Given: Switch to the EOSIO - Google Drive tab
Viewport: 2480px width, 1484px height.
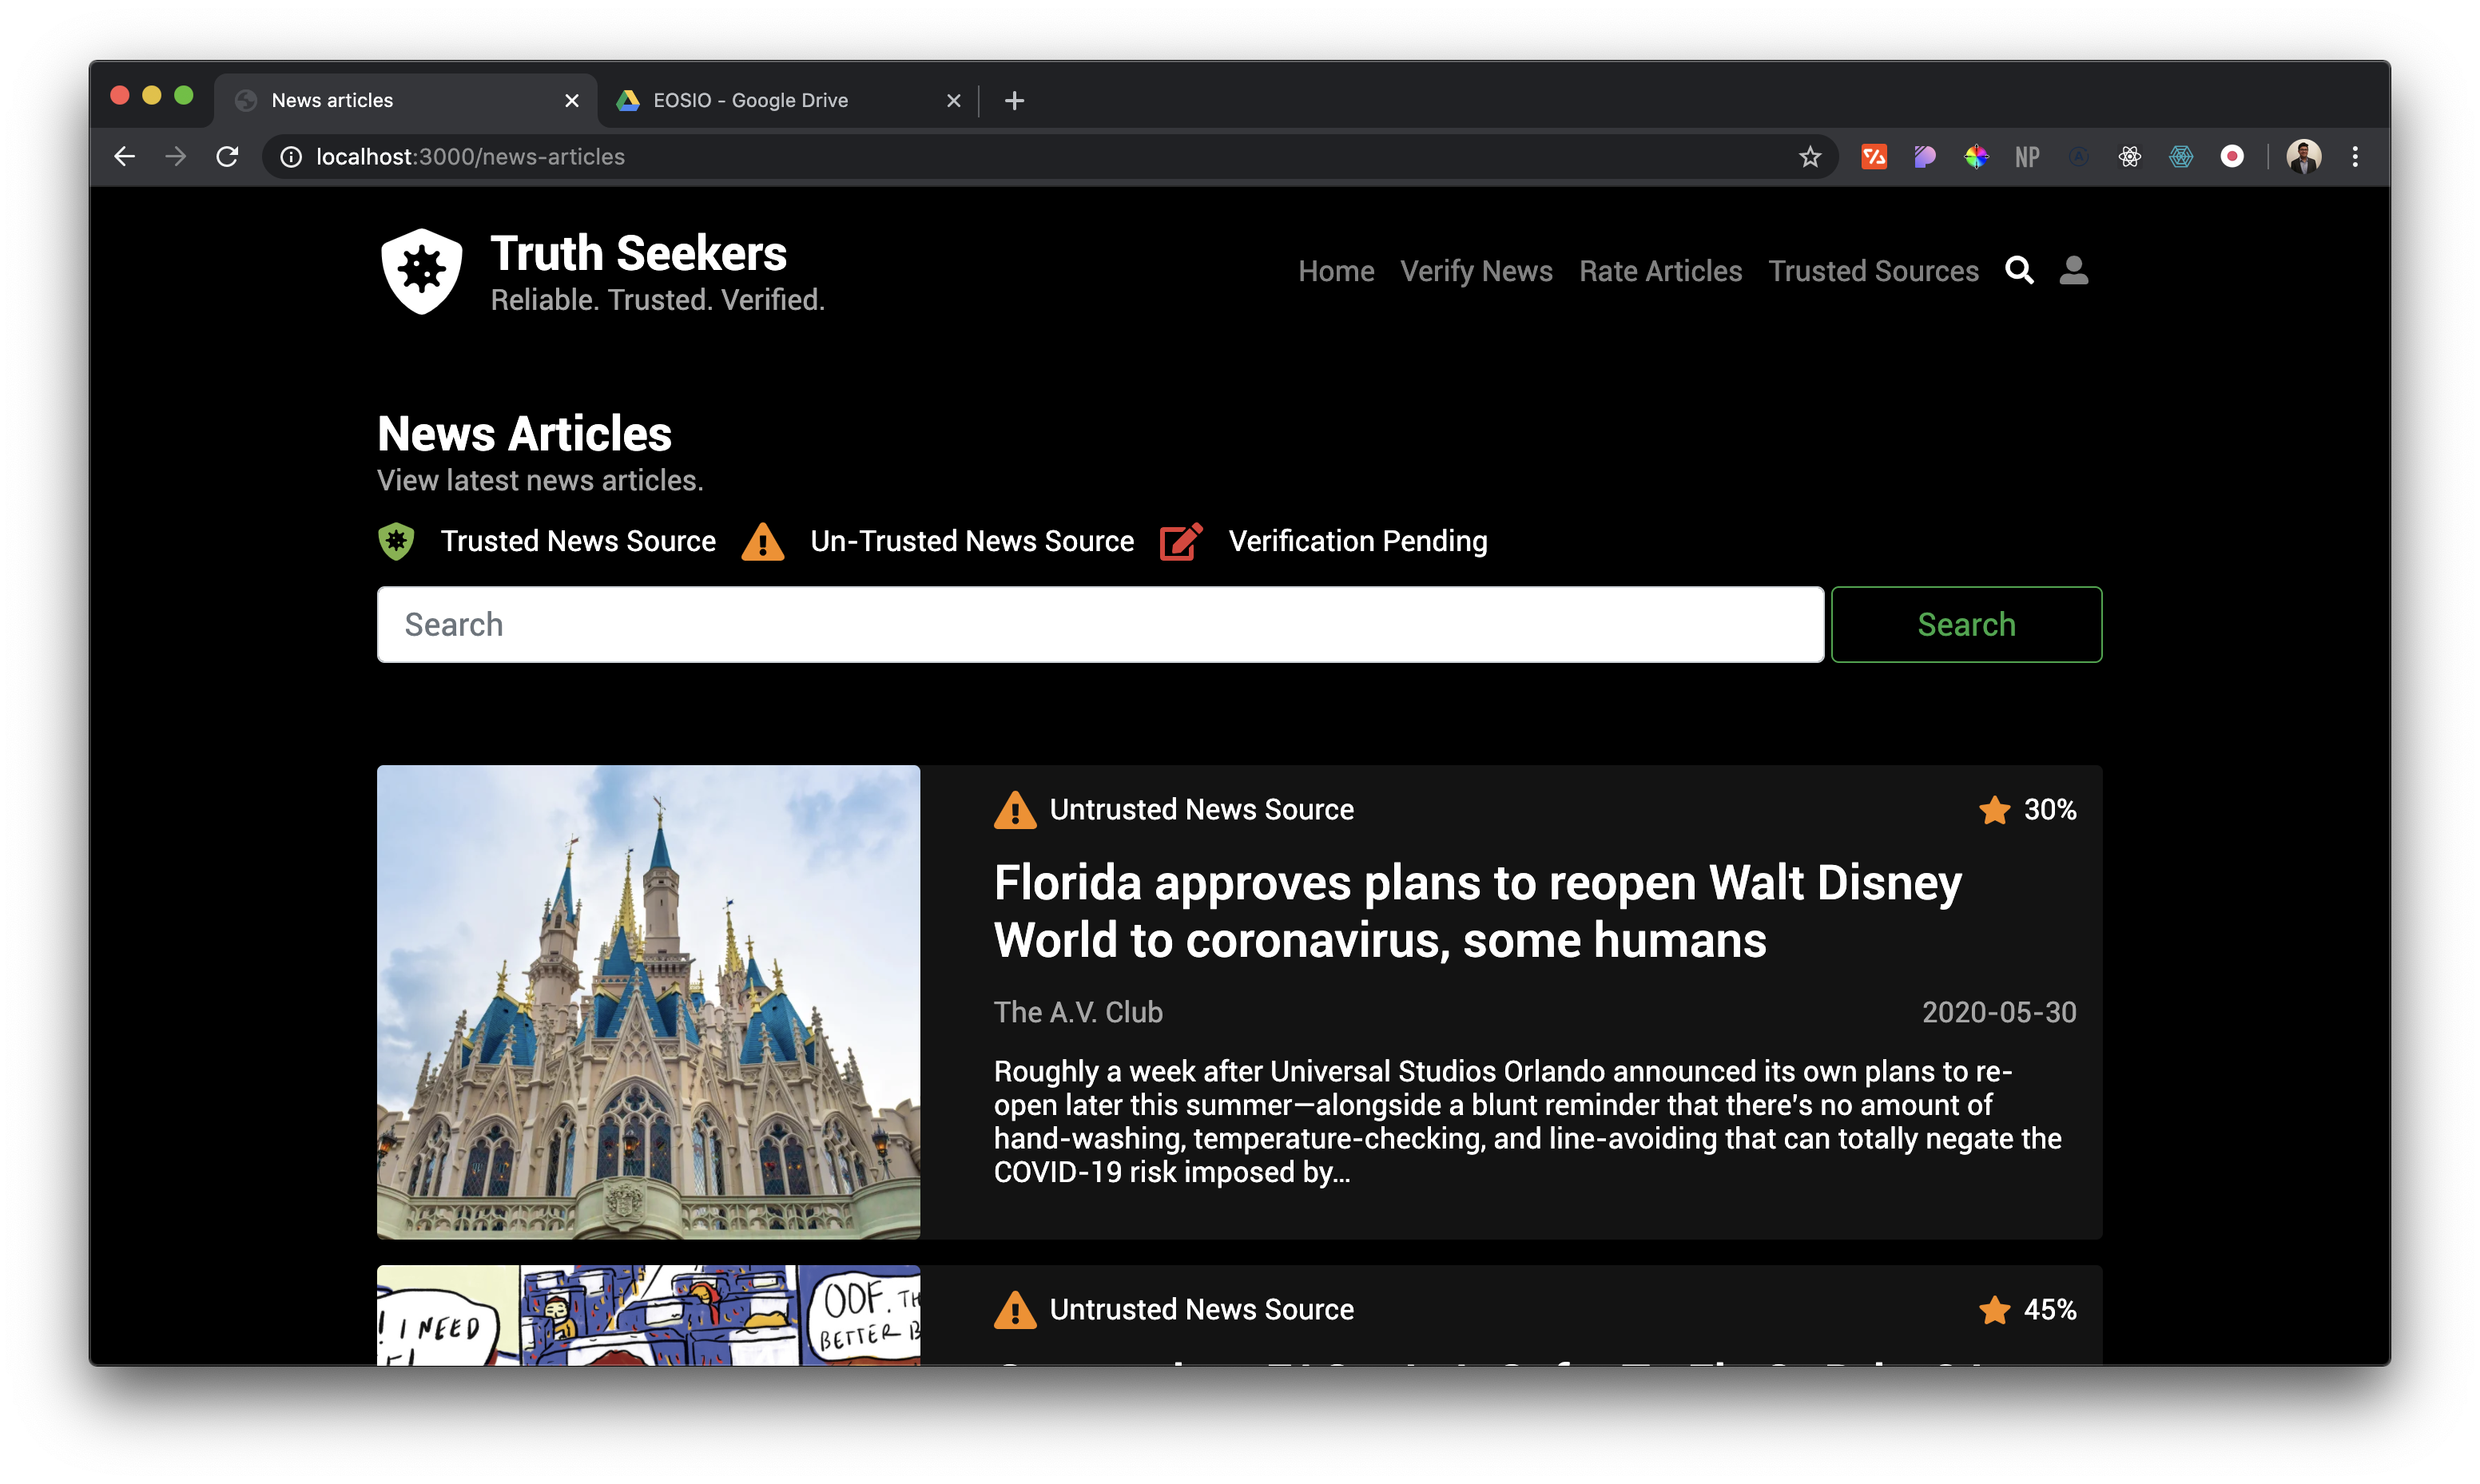Looking at the screenshot, I should [750, 100].
